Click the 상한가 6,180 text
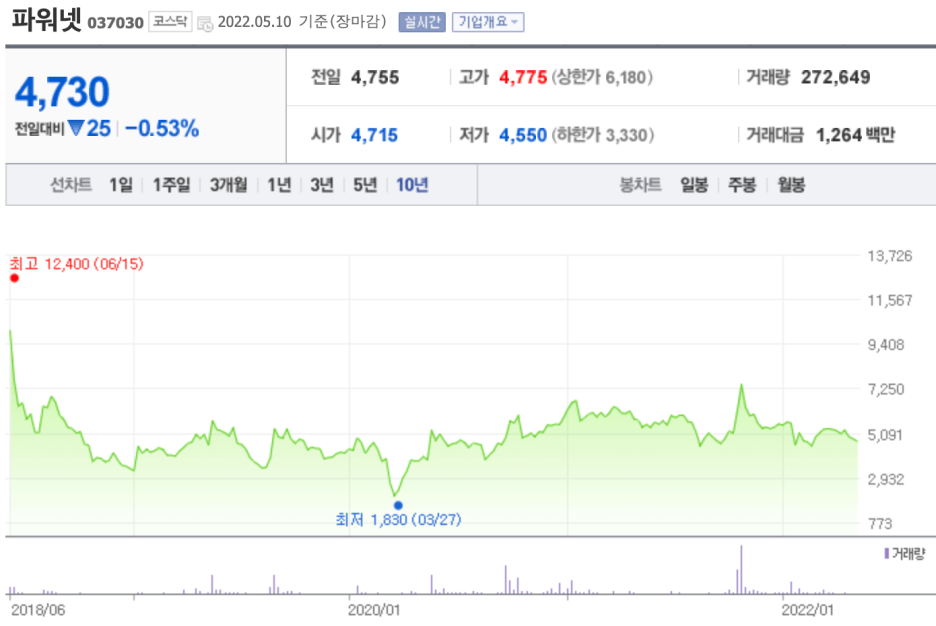The image size is (936, 626). pyautogui.click(x=602, y=78)
